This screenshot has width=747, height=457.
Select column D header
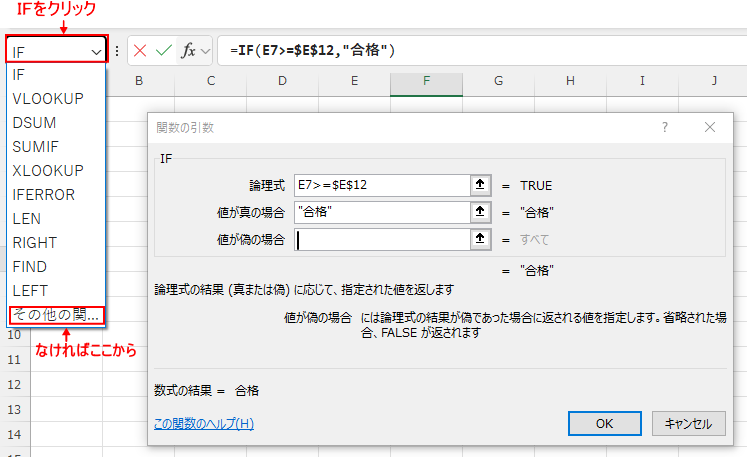[283, 81]
